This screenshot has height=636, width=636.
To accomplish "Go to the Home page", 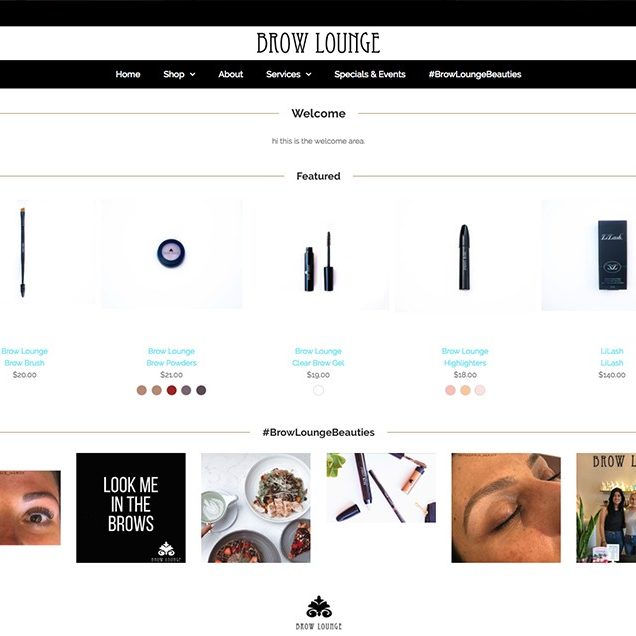I will point(128,74).
